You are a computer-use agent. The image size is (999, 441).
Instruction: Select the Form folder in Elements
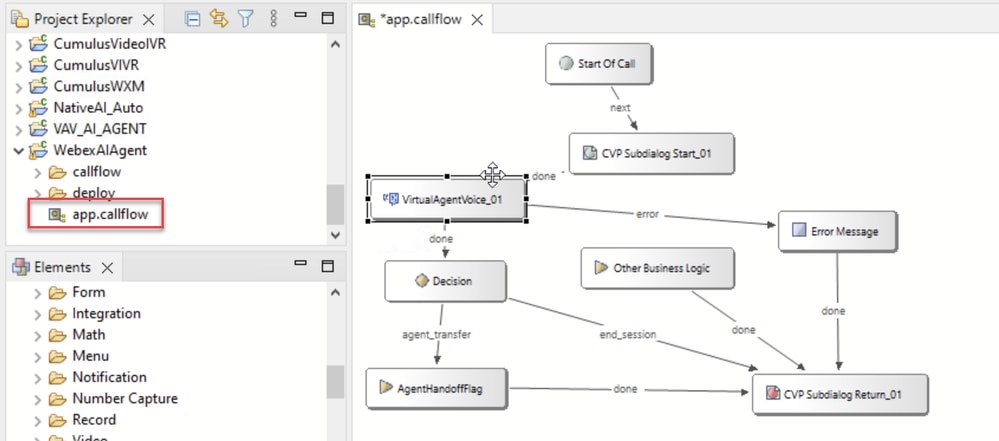pos(89,293)
